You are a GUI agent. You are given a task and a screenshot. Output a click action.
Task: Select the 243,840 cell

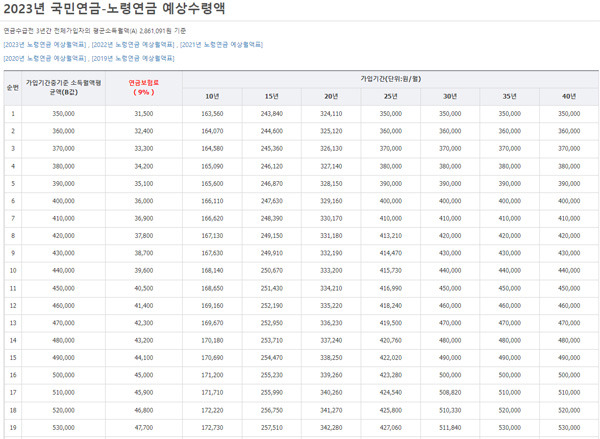272,114
